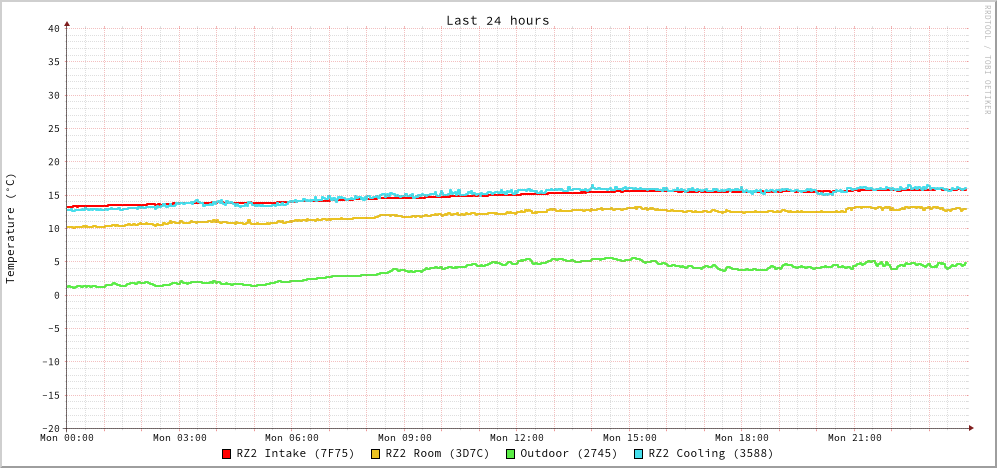Click the -20 mark on the temperature axis
Viewport: 997px width, 468px height.
pyautogui.click(x=50, y=428)
